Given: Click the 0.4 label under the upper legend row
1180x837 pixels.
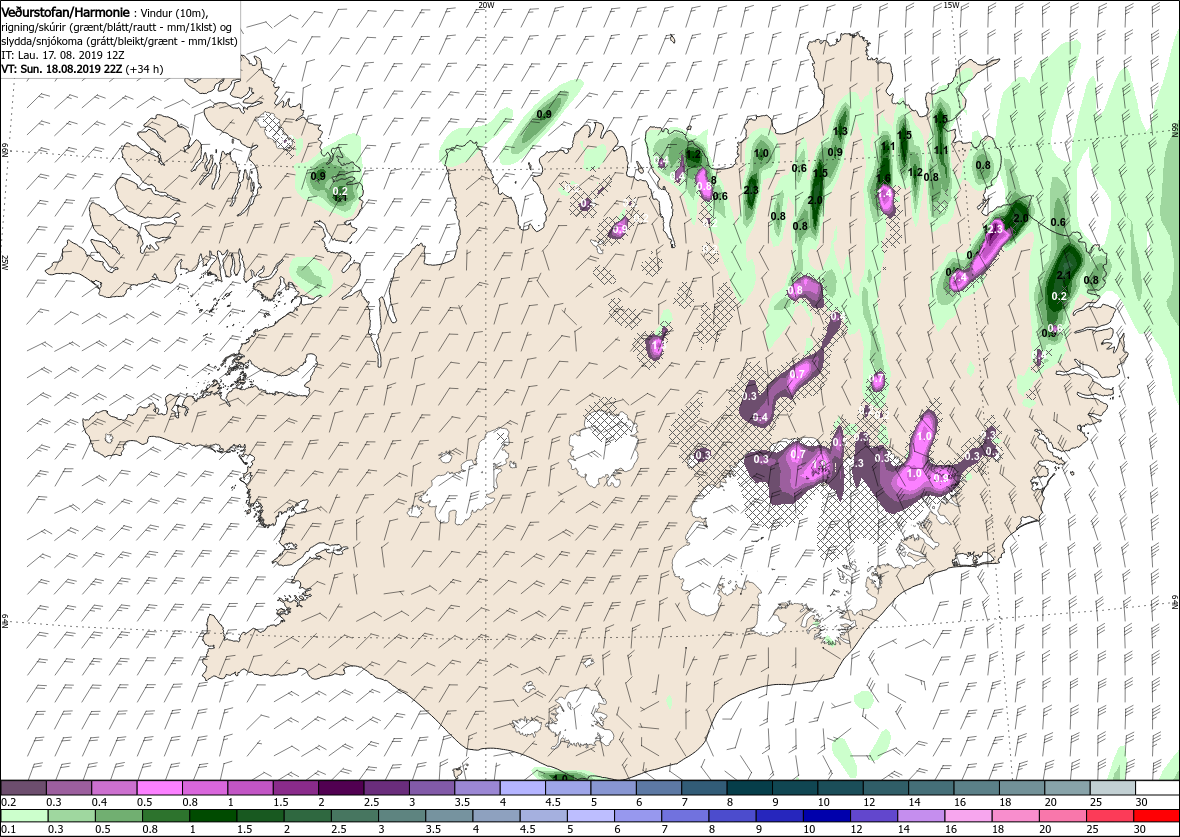Looking at the screenshot, I should pyautogui.click(x=99, y=802).
